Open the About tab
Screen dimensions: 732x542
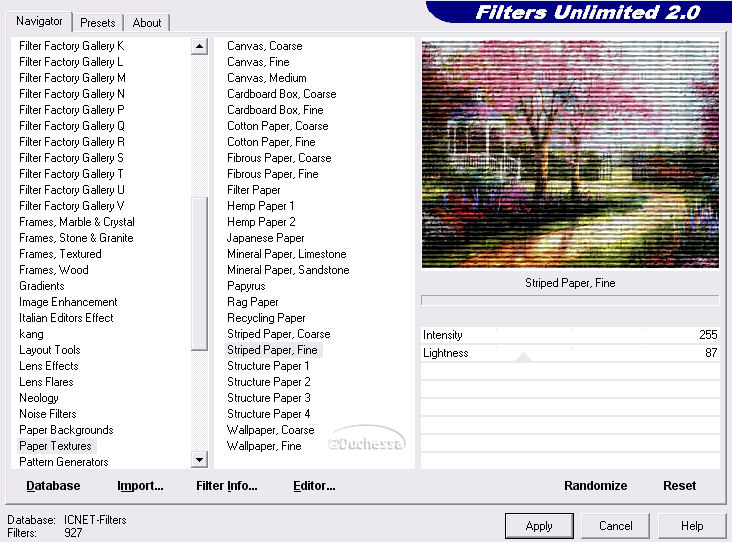pyautogui.click(x=147, y=23)
